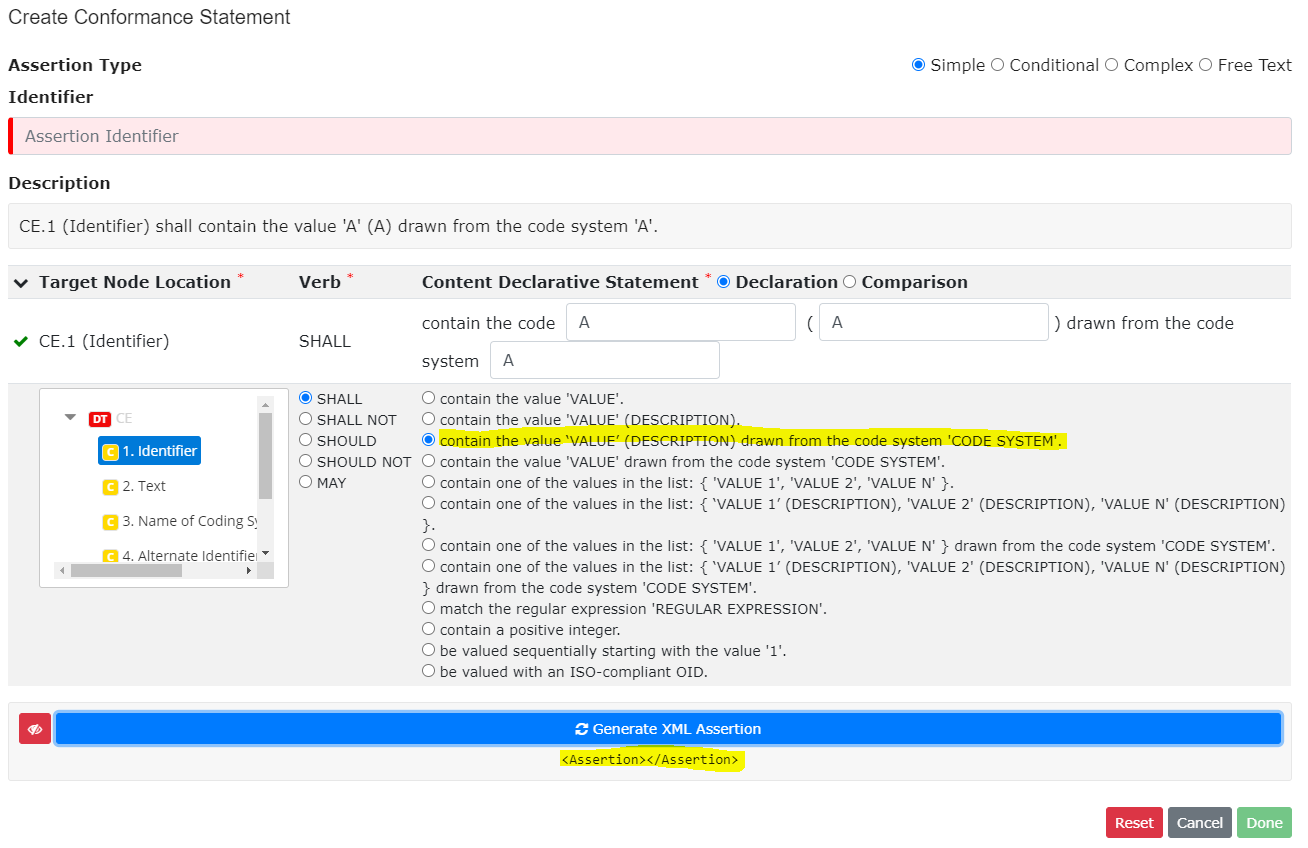Select the 1. Identifier tree node

coord(150,451)
